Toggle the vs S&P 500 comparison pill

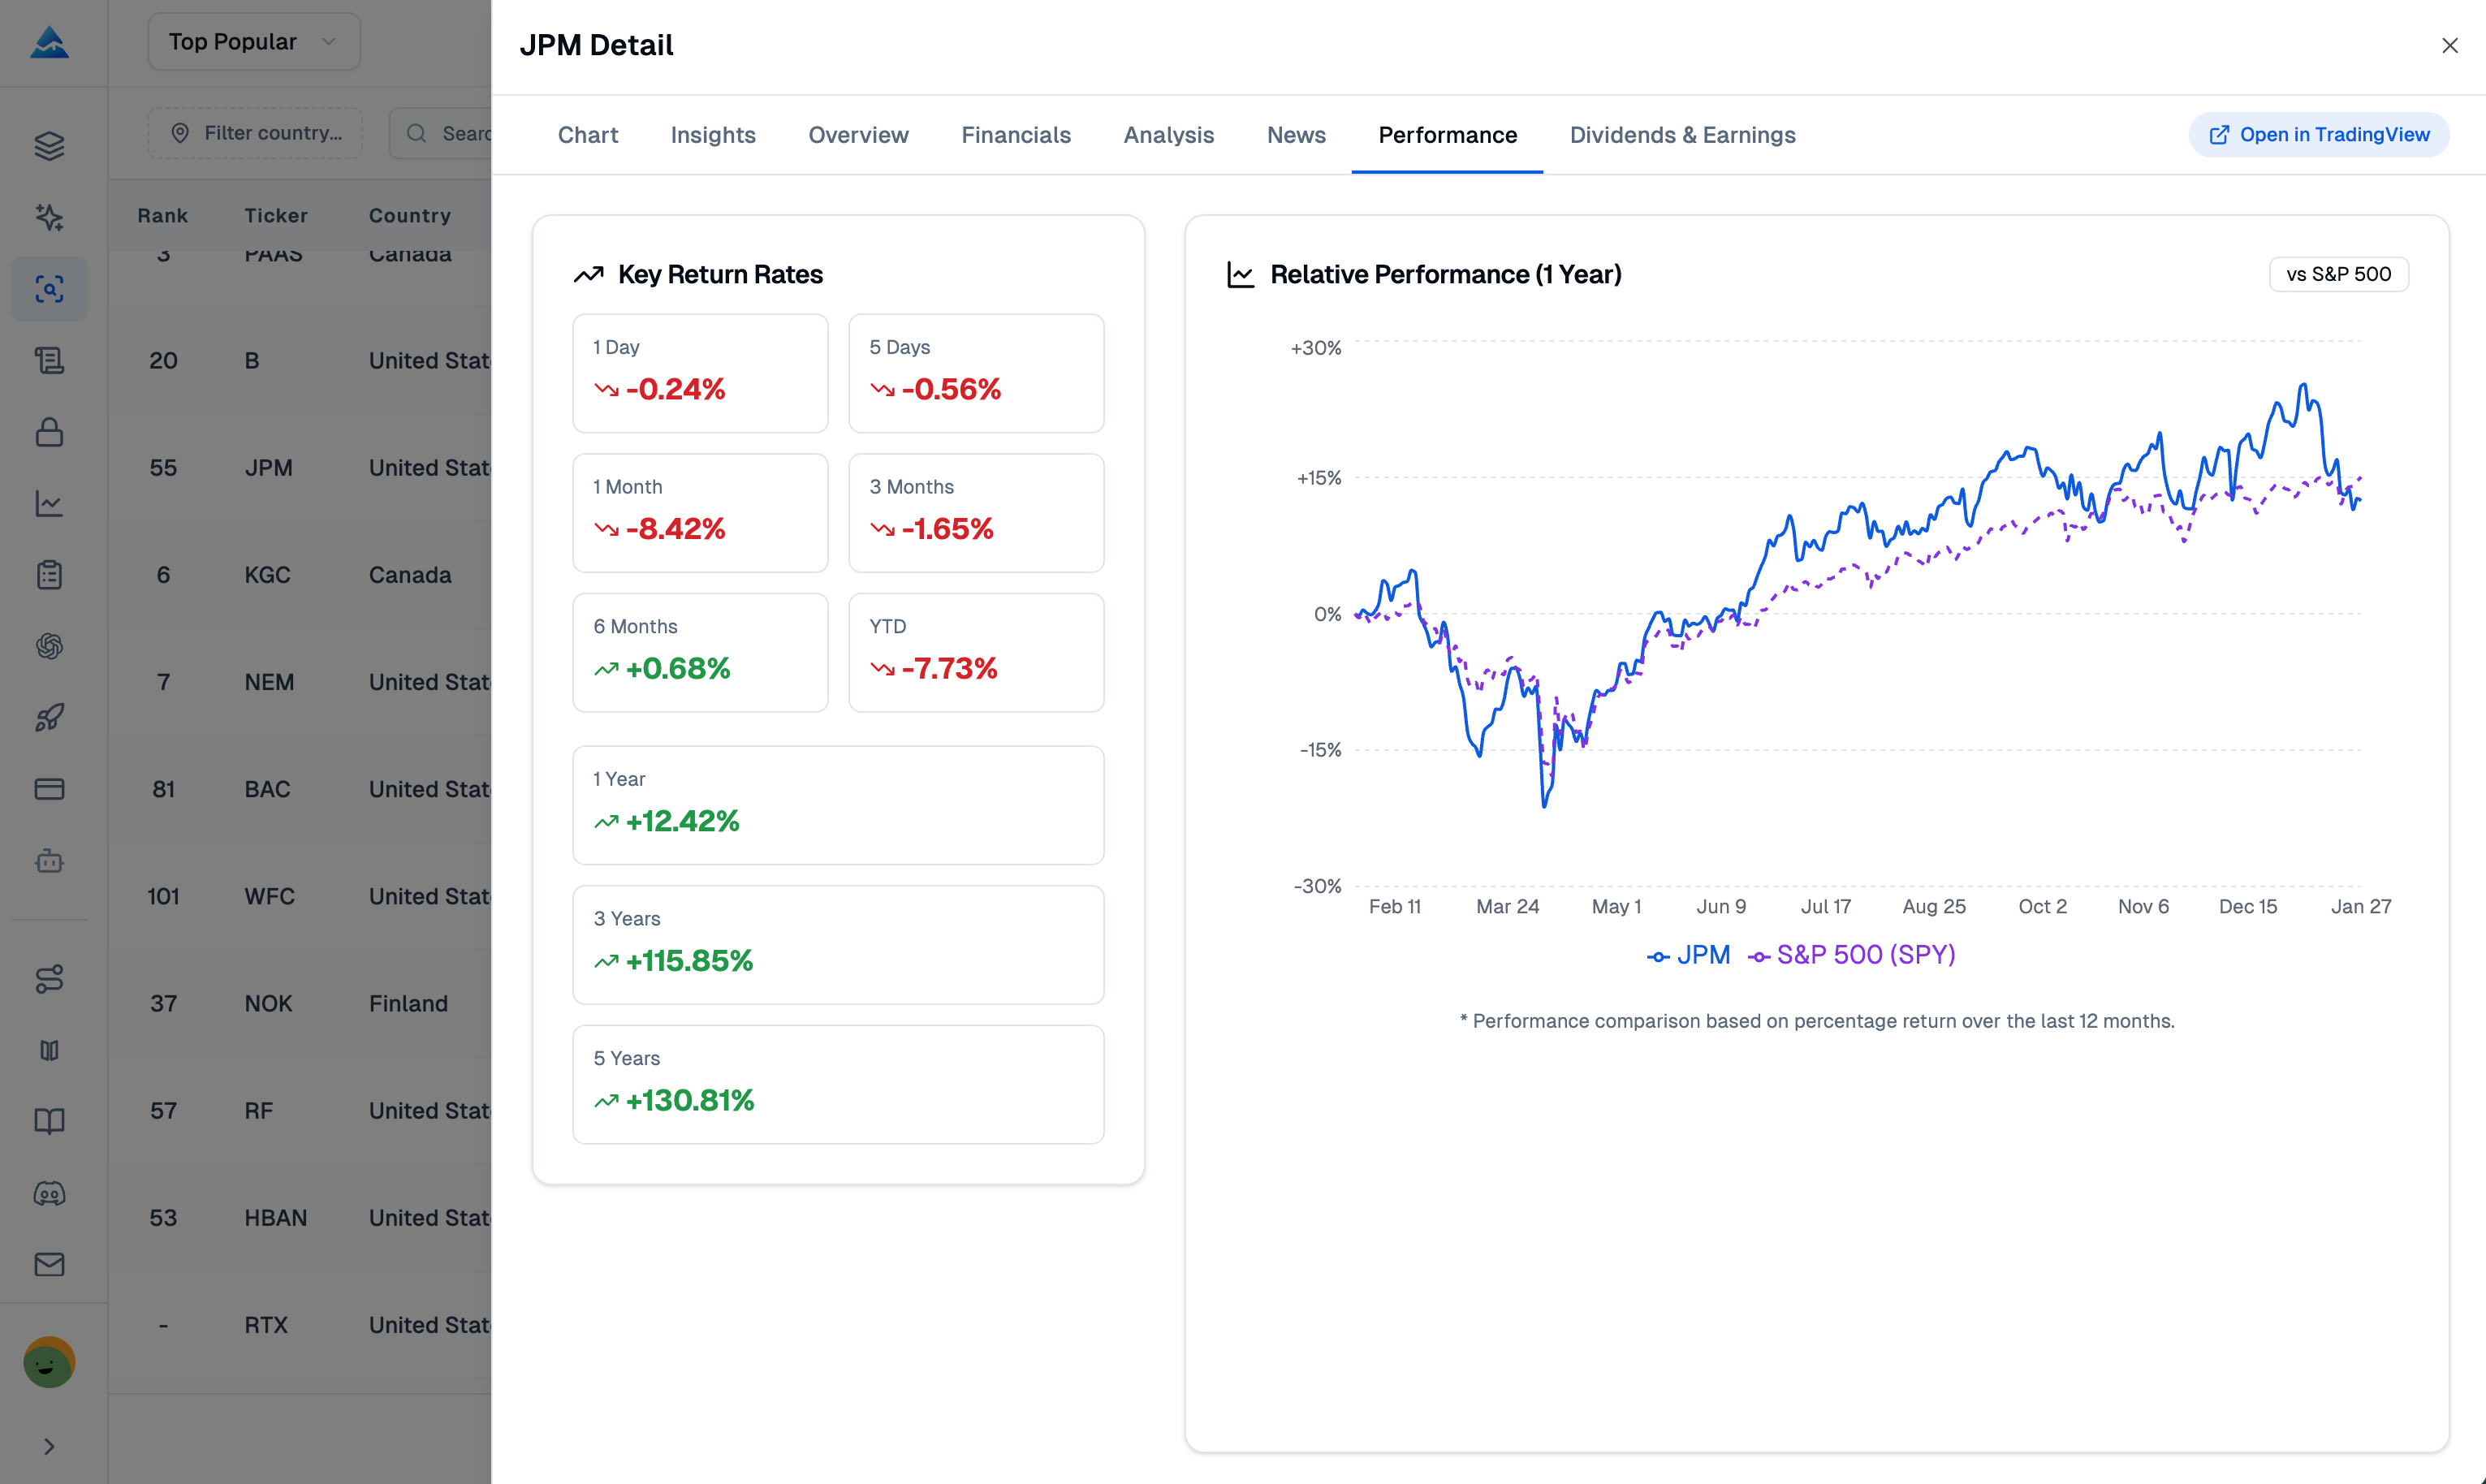pyautogui.click(x=2338, y=274)
